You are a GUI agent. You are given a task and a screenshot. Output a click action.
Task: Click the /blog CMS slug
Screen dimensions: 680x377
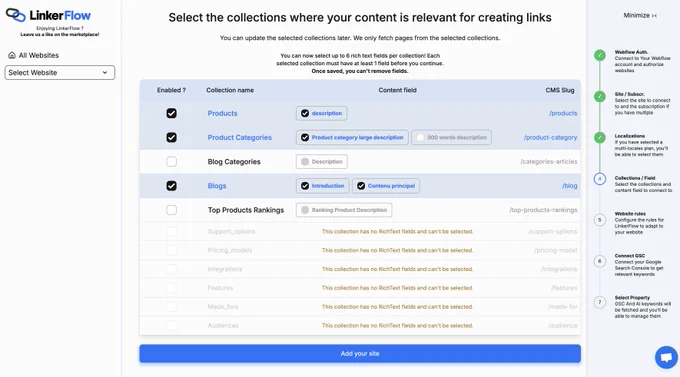(x=569, y=186)
